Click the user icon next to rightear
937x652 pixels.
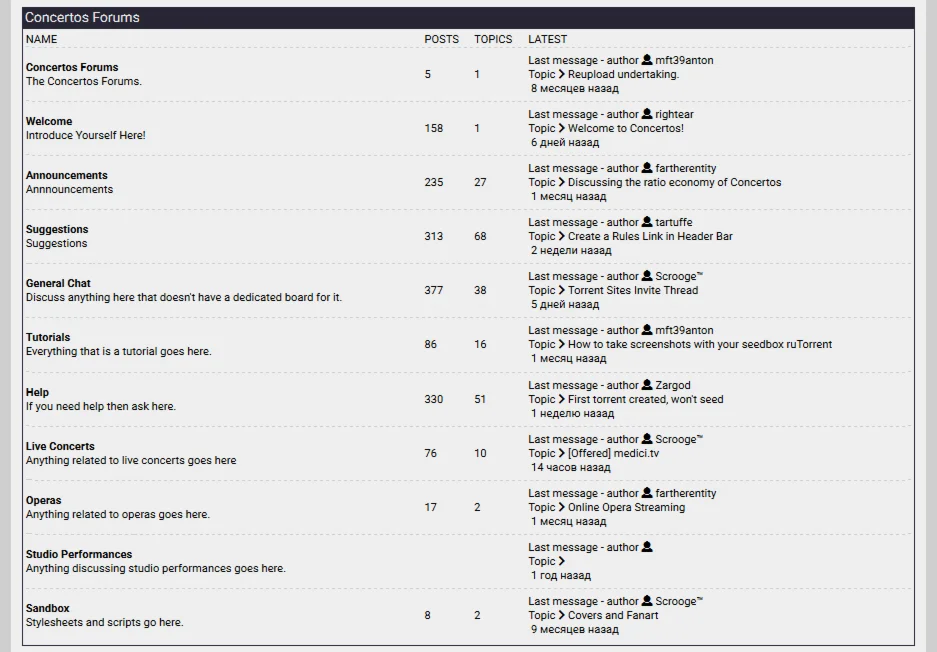(647, 114)
